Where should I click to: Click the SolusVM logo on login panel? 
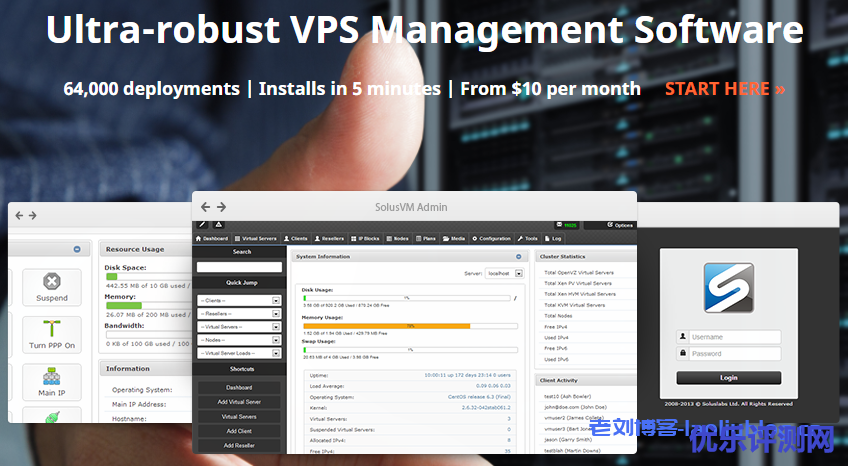click(x=728, y=288)
